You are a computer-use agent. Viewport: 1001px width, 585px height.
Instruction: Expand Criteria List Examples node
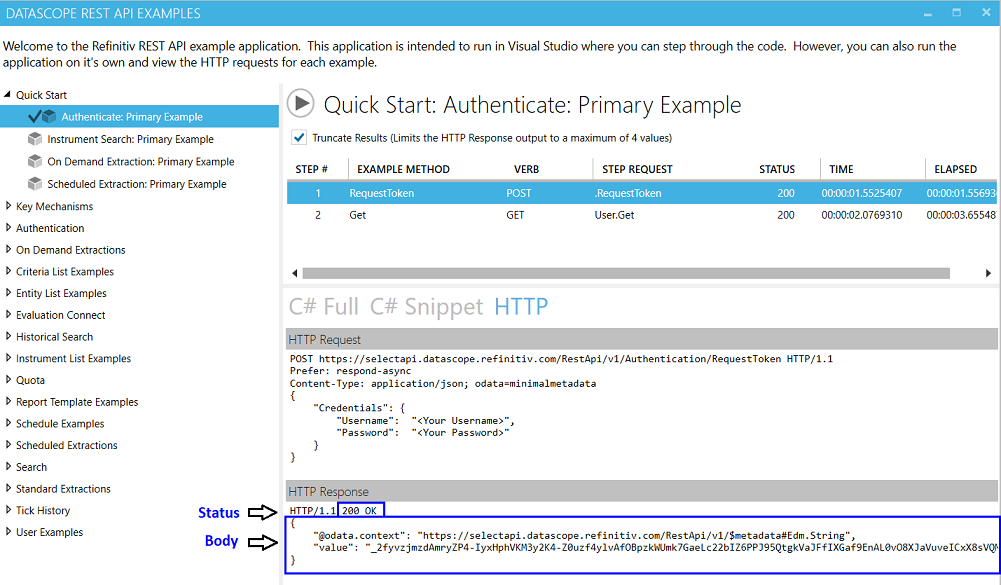pyautogui.click(x=8, y=271)
